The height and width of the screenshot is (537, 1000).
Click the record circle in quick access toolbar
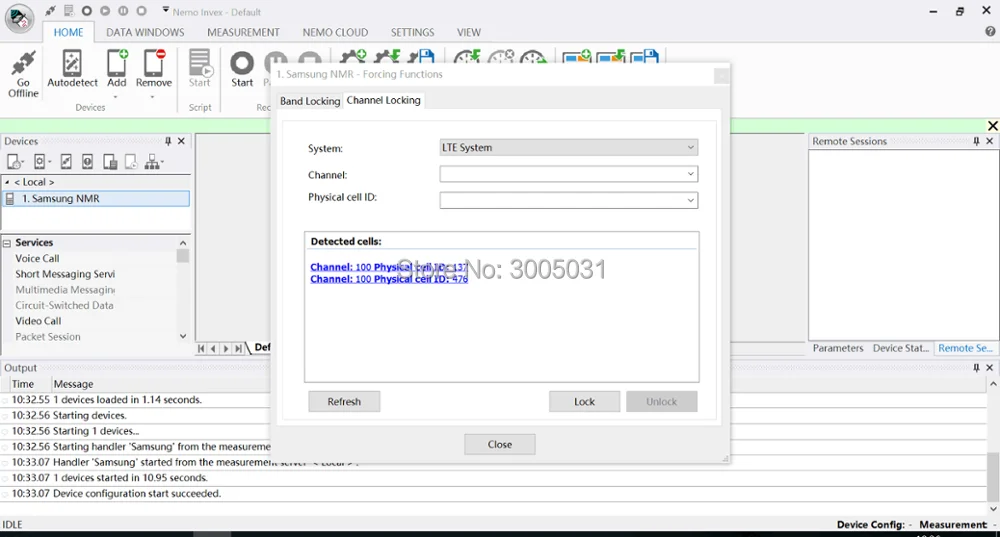pos(87,11)
